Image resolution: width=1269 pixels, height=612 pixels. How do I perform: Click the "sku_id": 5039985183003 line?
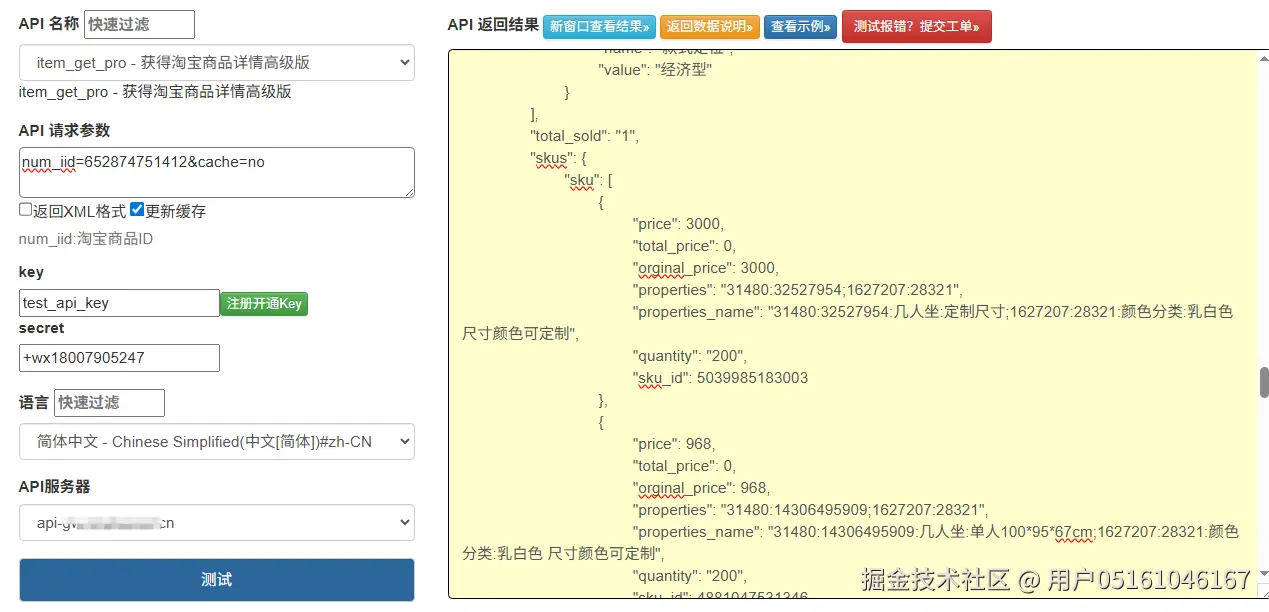[x=720, y=378]
